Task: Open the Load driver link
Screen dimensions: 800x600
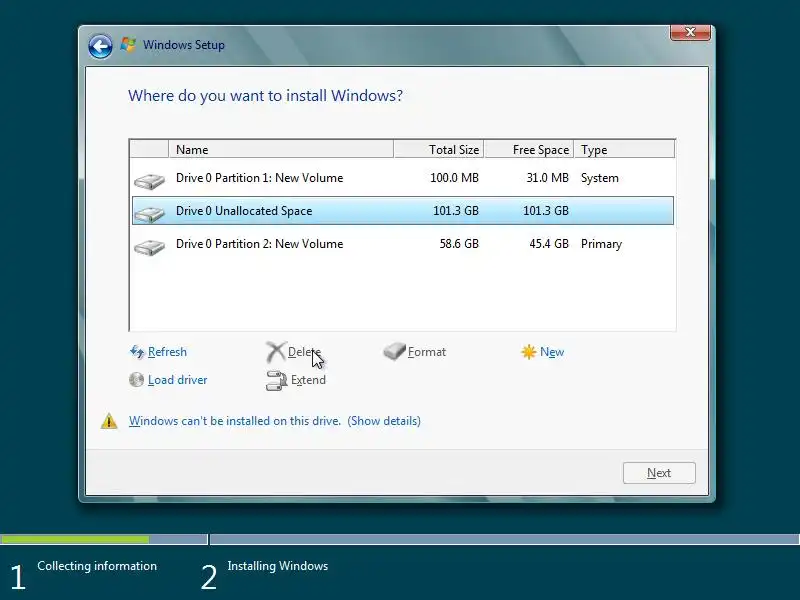Action: coord(178,380)
